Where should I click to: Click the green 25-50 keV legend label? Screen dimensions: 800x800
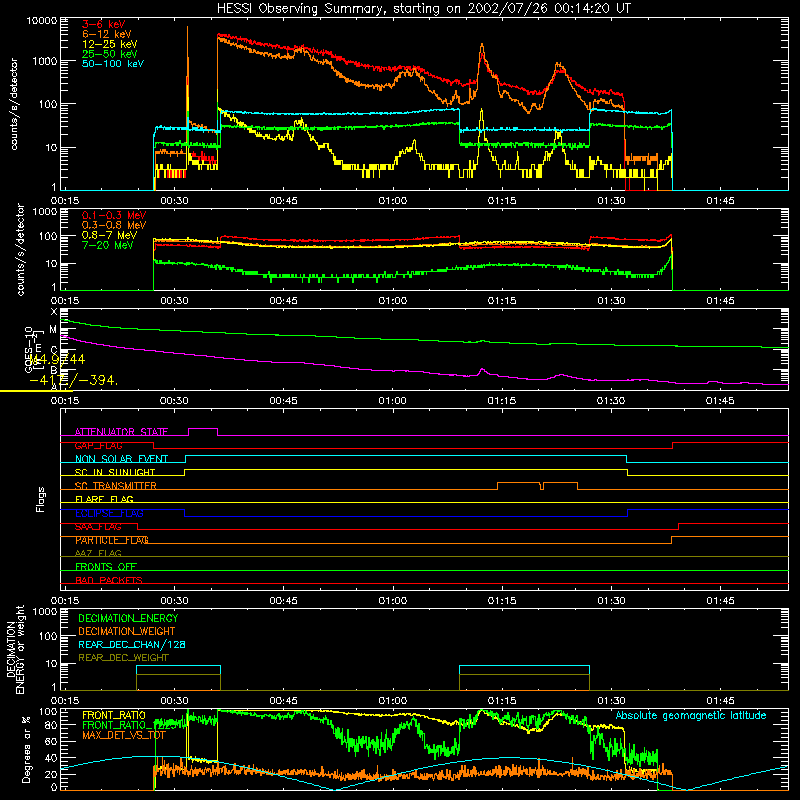coord(110,54)
